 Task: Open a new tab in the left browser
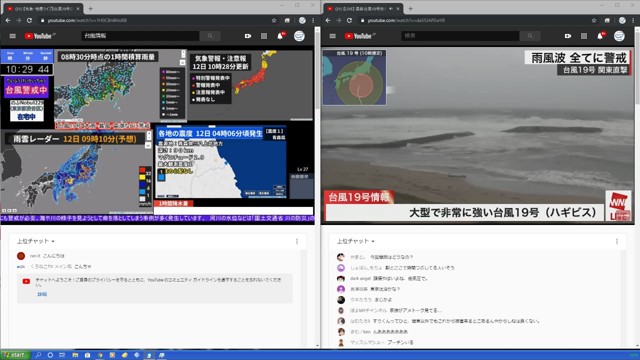coord(91,8)
